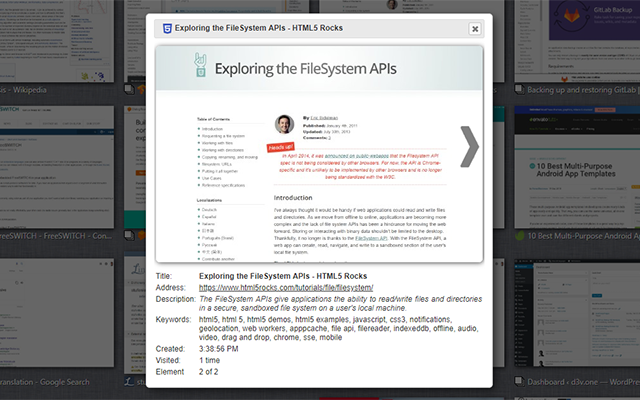Click the '10 Best Multi-Purpose Android' caption
The image size is (640, 400).
point(584,236)
